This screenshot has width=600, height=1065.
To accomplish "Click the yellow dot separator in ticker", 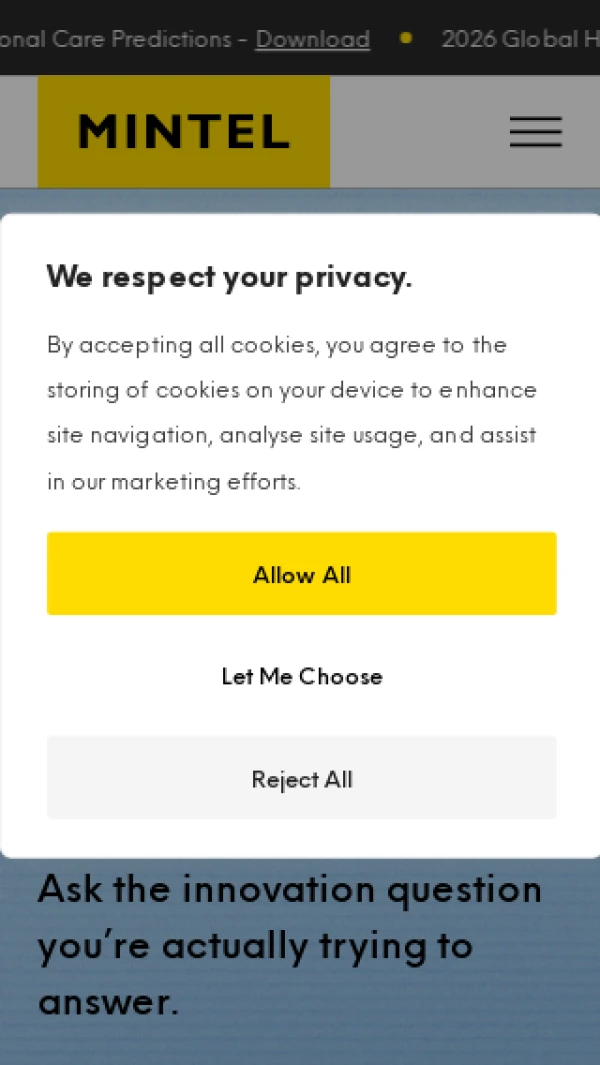I will tap(406, 38).
